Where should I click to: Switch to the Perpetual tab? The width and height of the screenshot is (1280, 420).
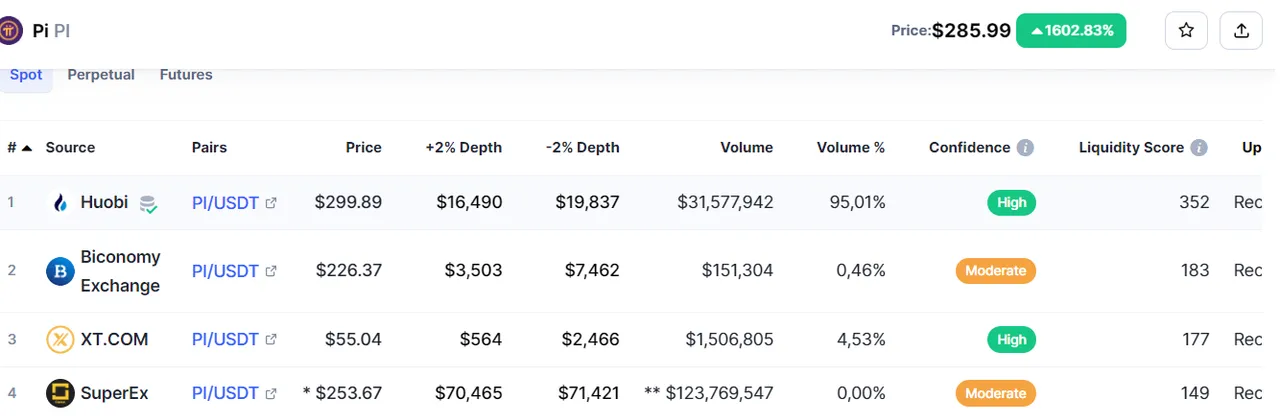coord(101,75)
